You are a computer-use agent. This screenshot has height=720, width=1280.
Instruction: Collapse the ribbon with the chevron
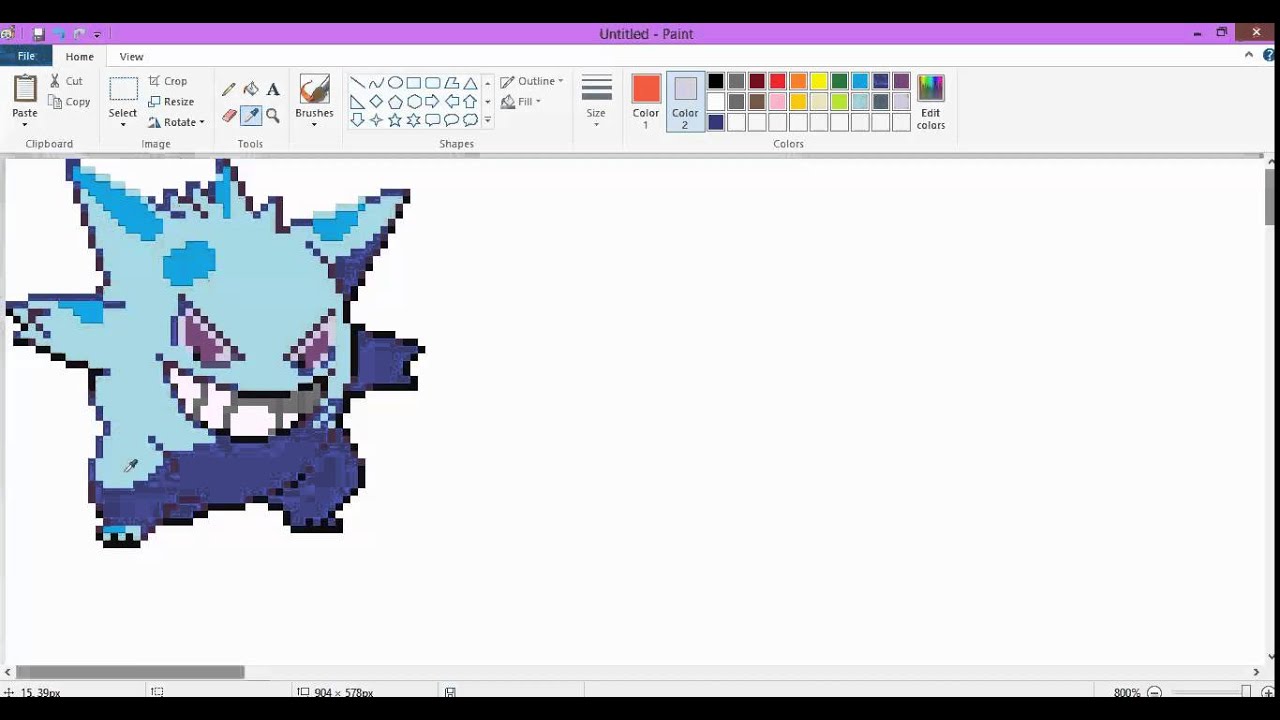[1249, 56]
